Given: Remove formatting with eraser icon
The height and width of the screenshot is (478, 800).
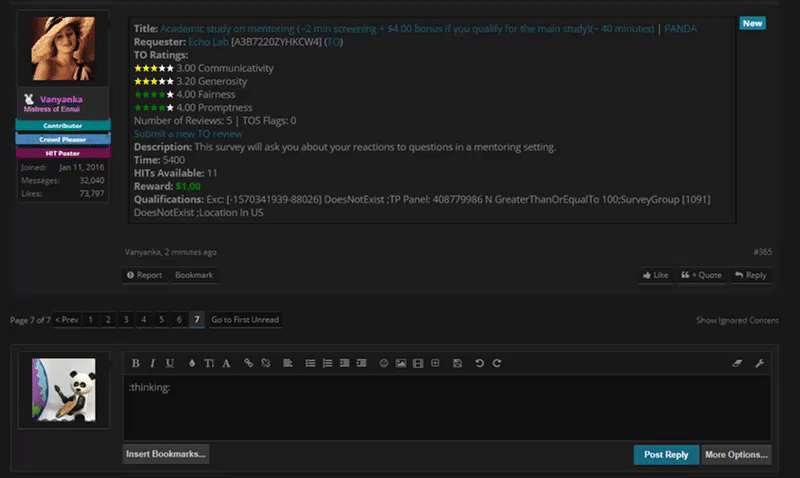Looking at the screenshot, I should 737,363.
